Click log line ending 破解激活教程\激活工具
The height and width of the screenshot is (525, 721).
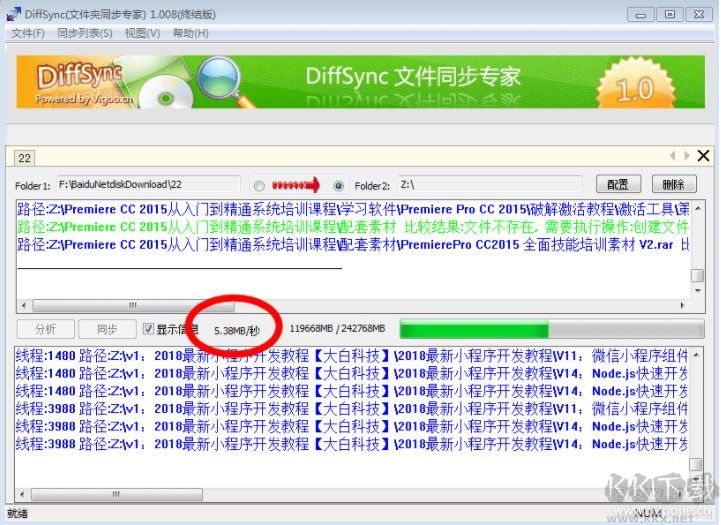[353, 209]
